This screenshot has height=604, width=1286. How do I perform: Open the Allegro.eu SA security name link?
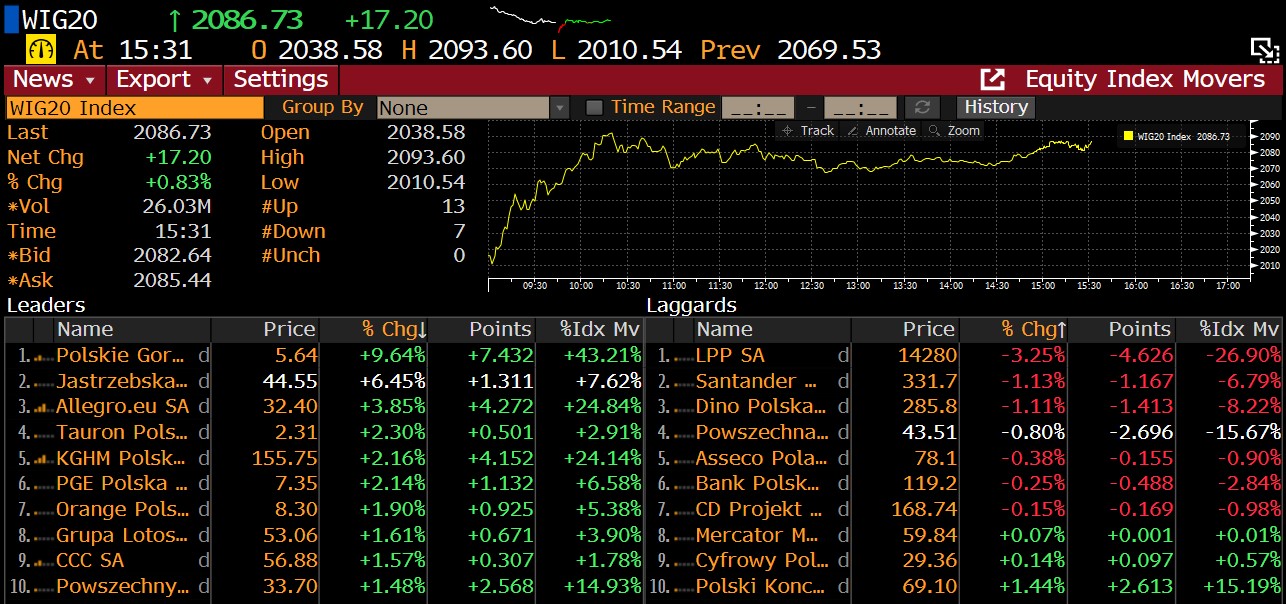122,406
